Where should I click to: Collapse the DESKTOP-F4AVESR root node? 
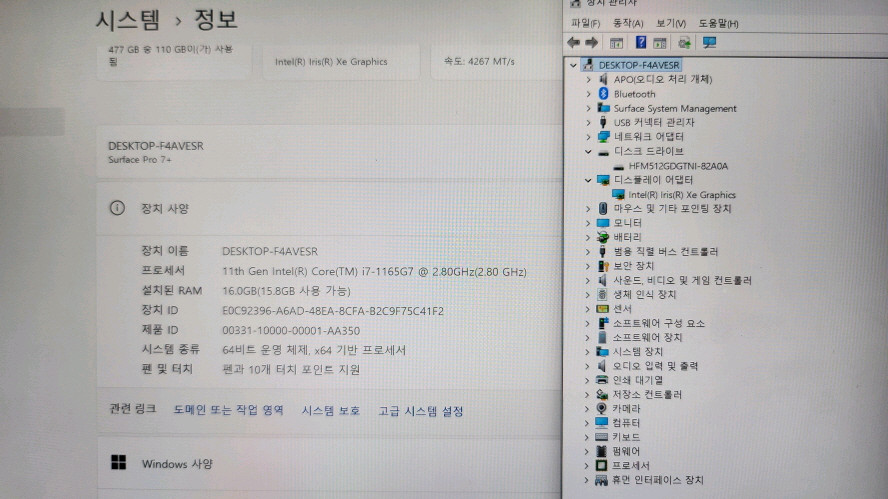click(x=573, y=65)
